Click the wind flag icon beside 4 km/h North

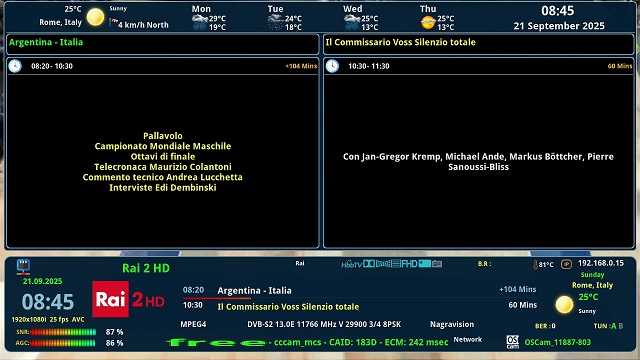[x=114, y=22]
